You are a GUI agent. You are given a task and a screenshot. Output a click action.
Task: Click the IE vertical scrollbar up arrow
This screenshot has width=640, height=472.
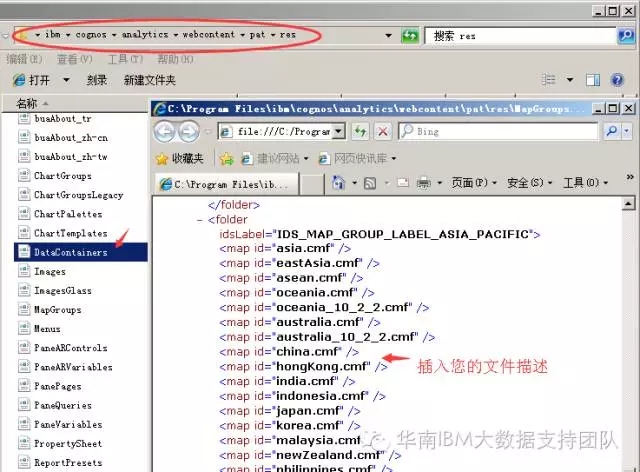[x=629, y=203]
